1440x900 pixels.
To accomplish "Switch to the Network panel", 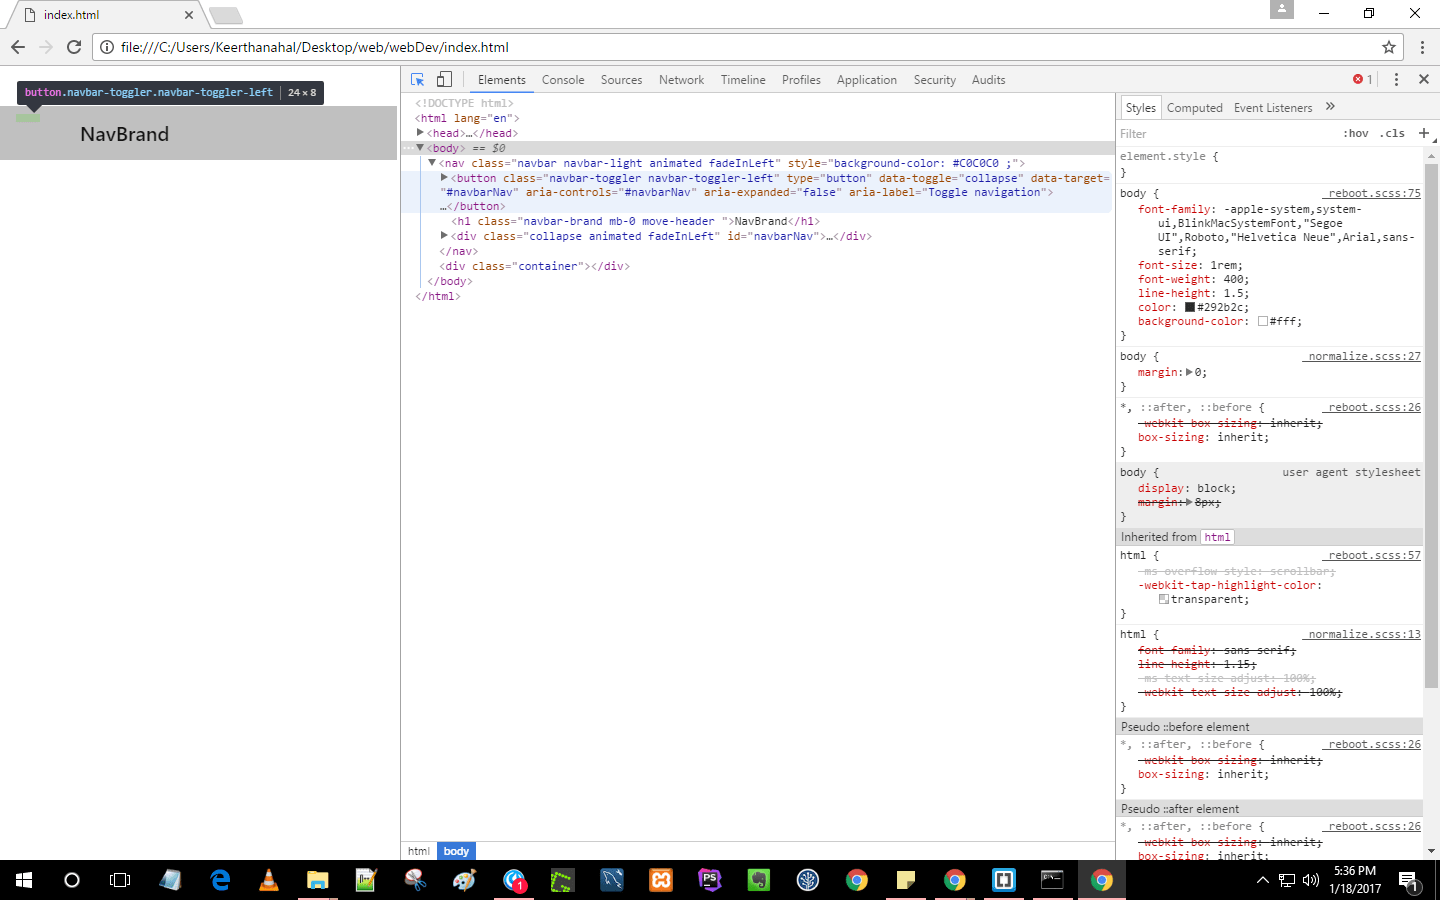I will (681, 79).
